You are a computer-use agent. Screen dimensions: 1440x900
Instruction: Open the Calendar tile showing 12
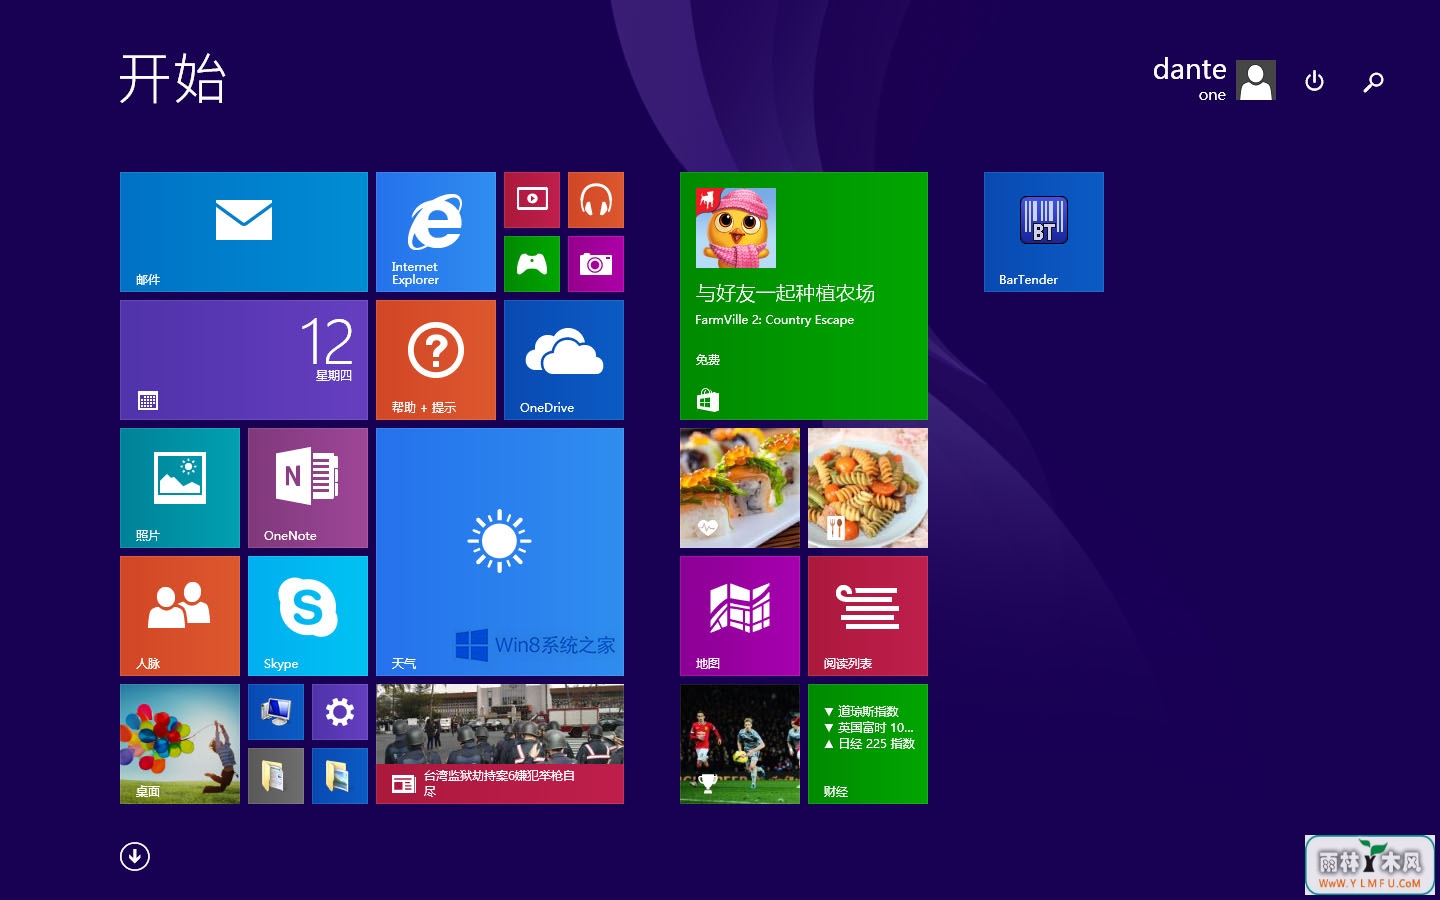click(x=244, y=360)
